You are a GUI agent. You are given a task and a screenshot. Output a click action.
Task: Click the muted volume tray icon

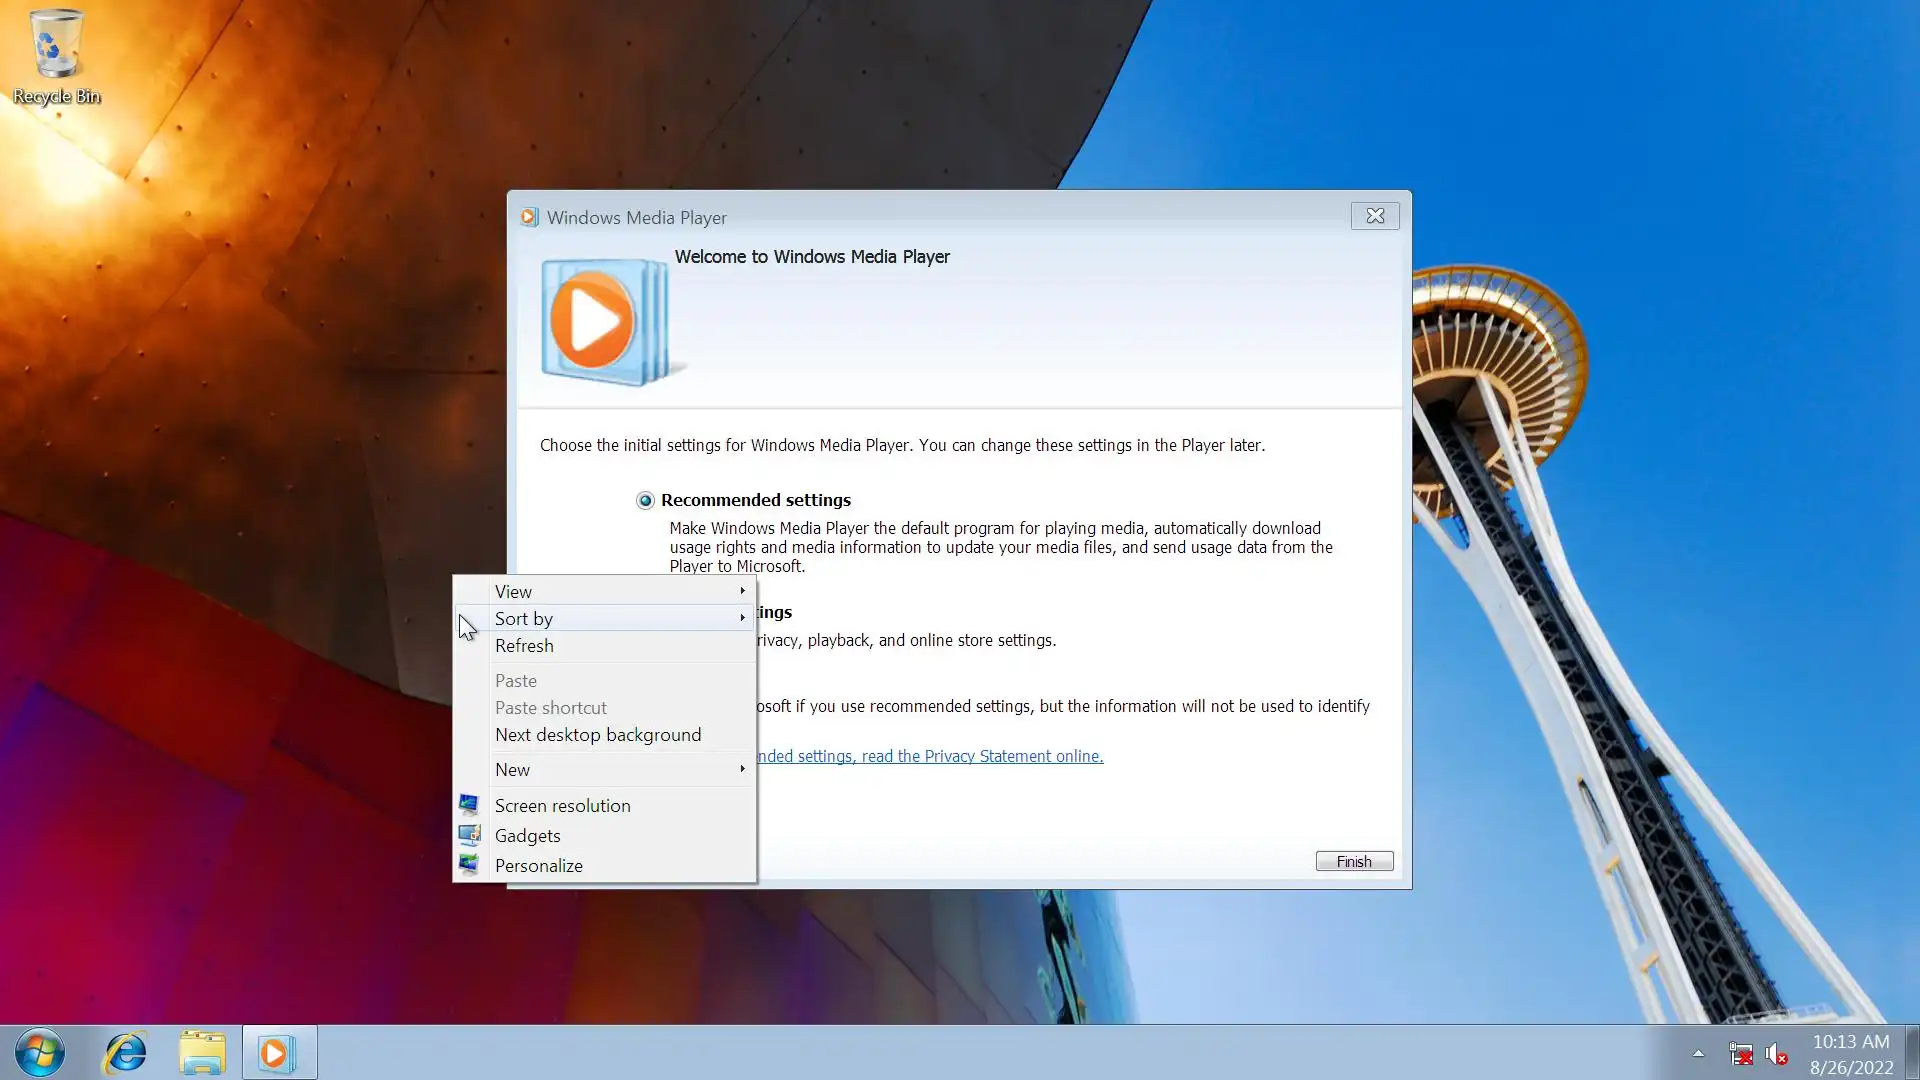tap(1776, 1054)
